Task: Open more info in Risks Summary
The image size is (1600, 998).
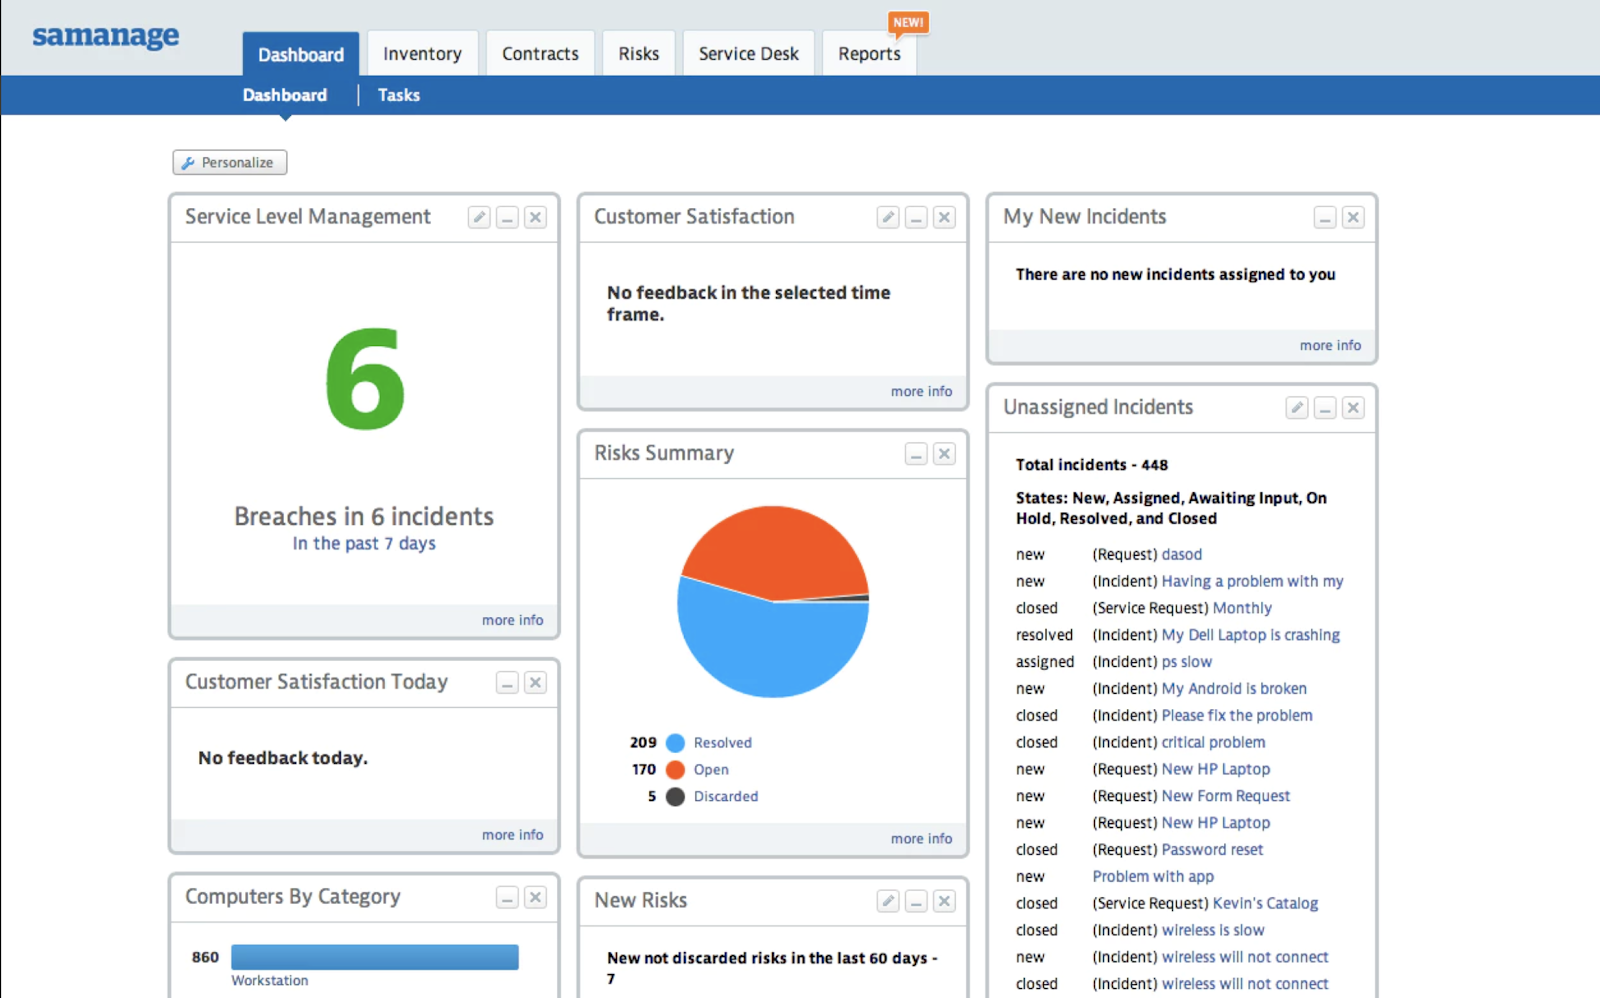Action: point(922,838)
